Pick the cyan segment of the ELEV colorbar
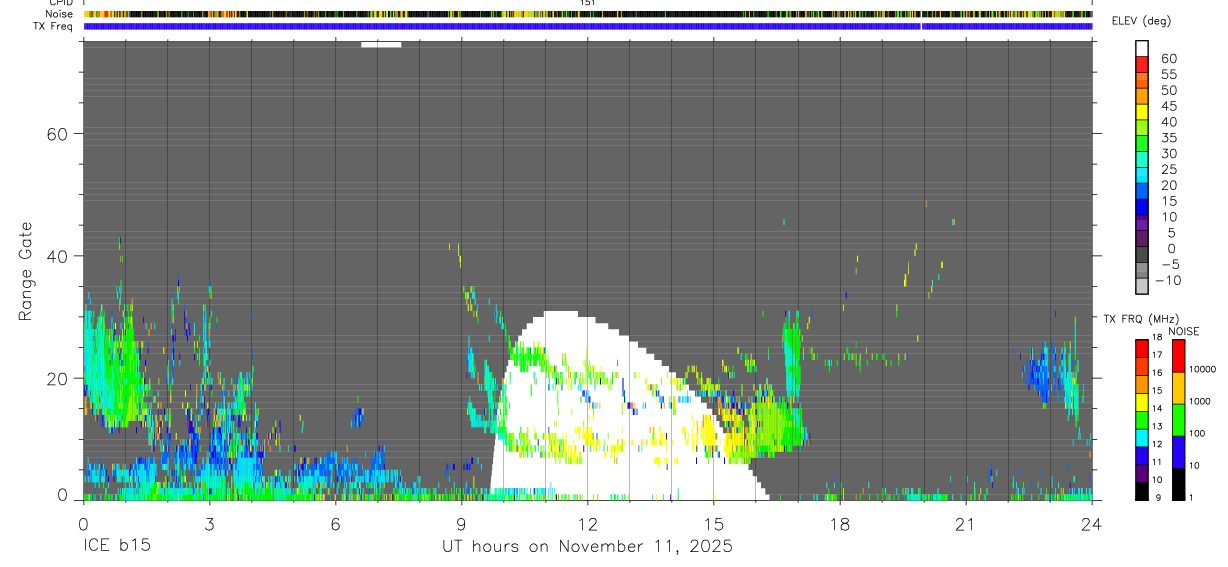 point(1142,177)
